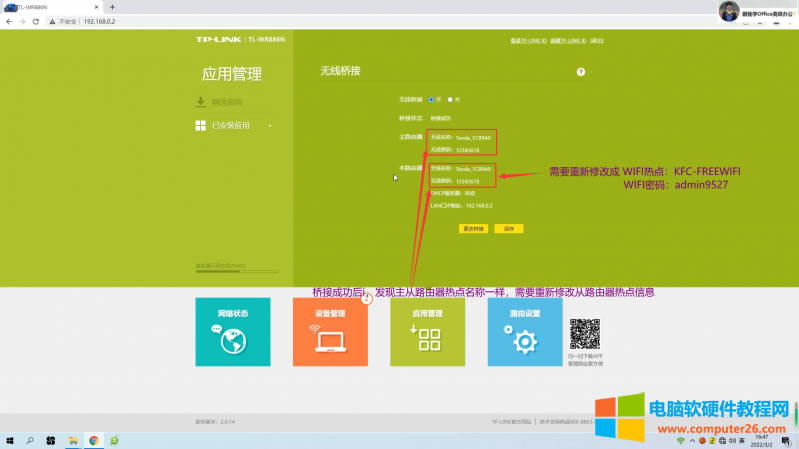Click the 保存 button

point(508,228)
